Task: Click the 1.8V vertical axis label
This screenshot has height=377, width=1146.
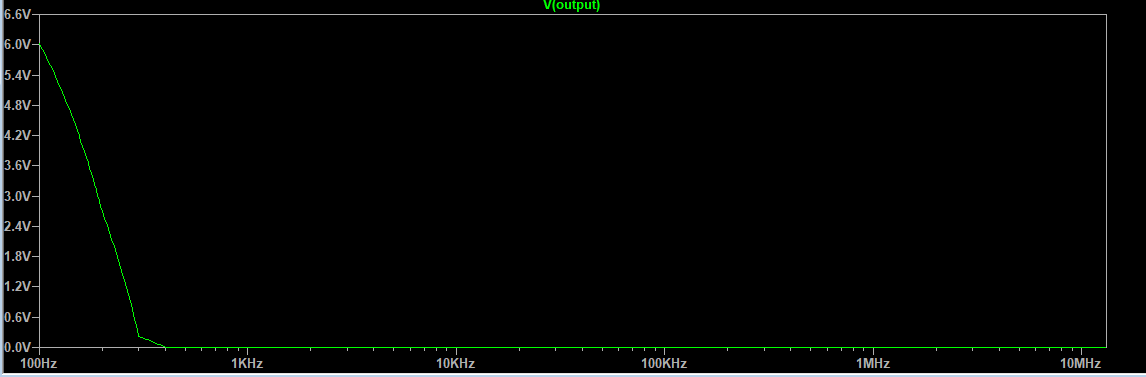Action: 18,256
